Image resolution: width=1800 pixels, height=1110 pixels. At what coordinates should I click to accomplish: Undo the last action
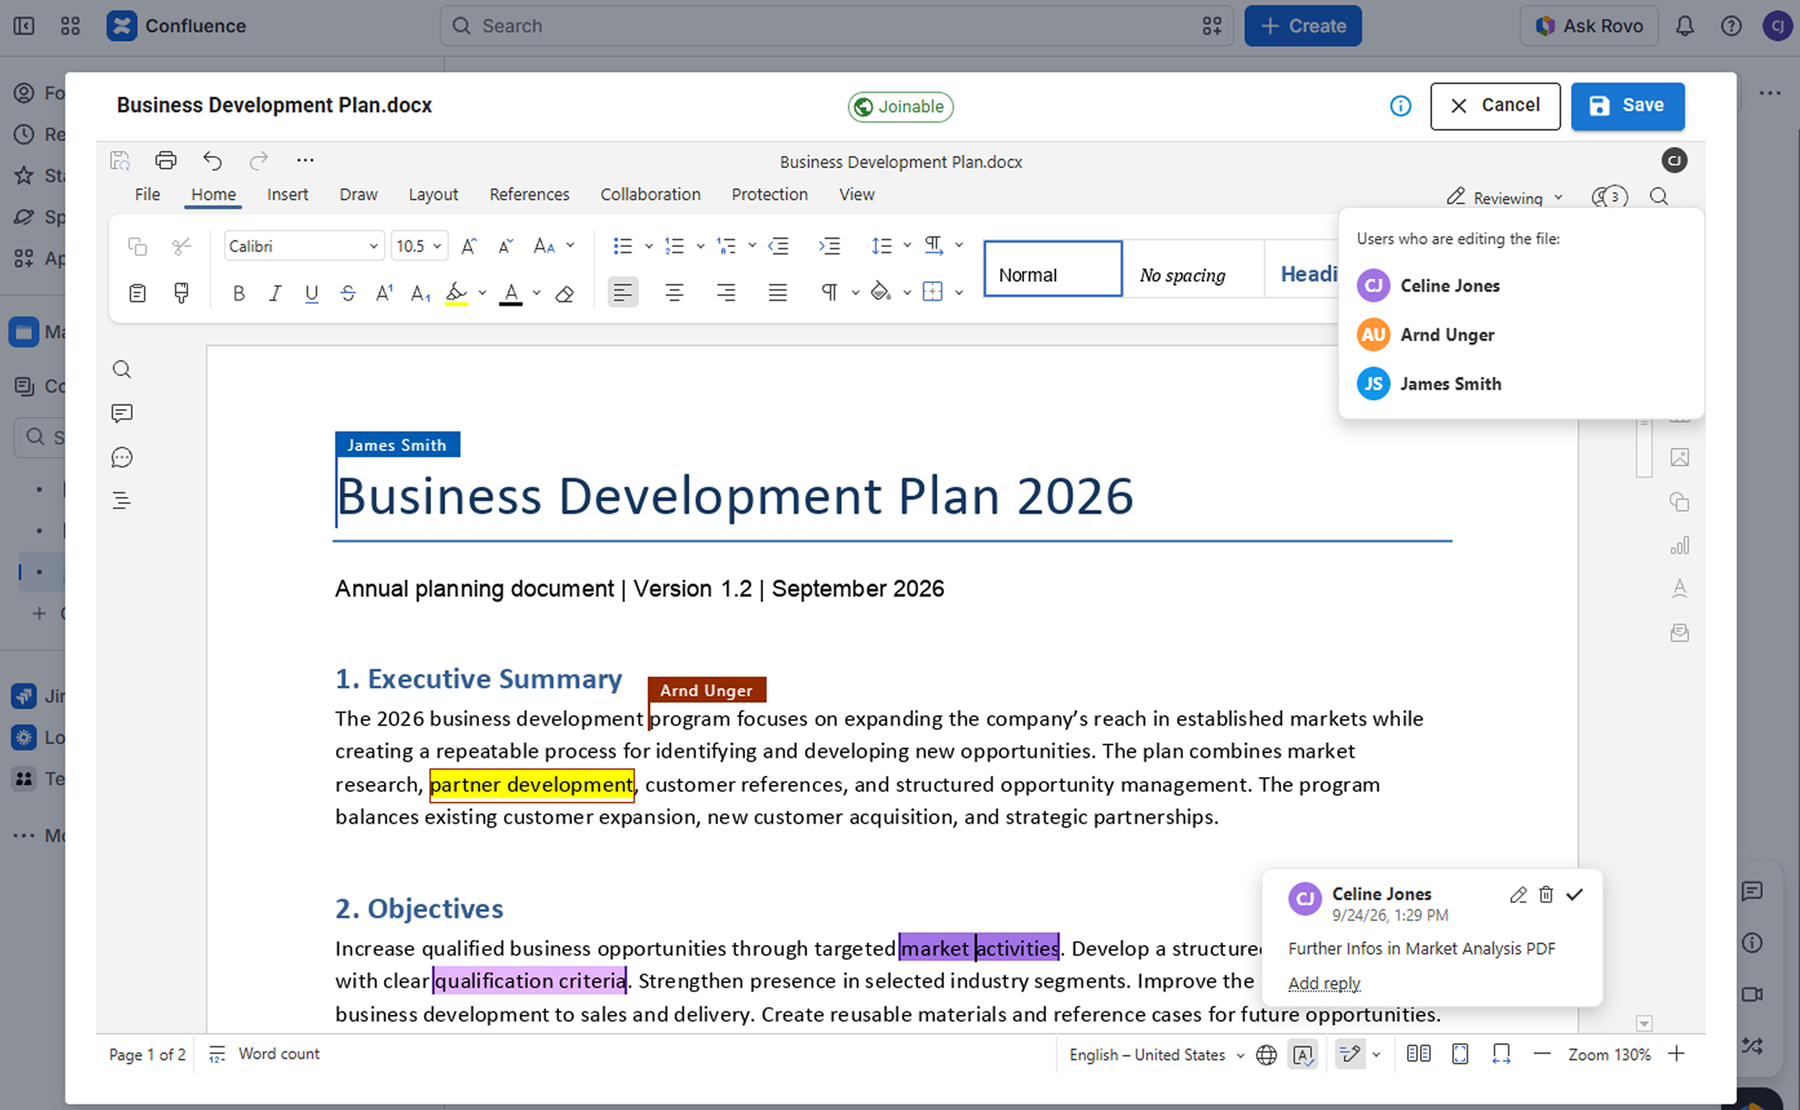(x=212, y=160)
